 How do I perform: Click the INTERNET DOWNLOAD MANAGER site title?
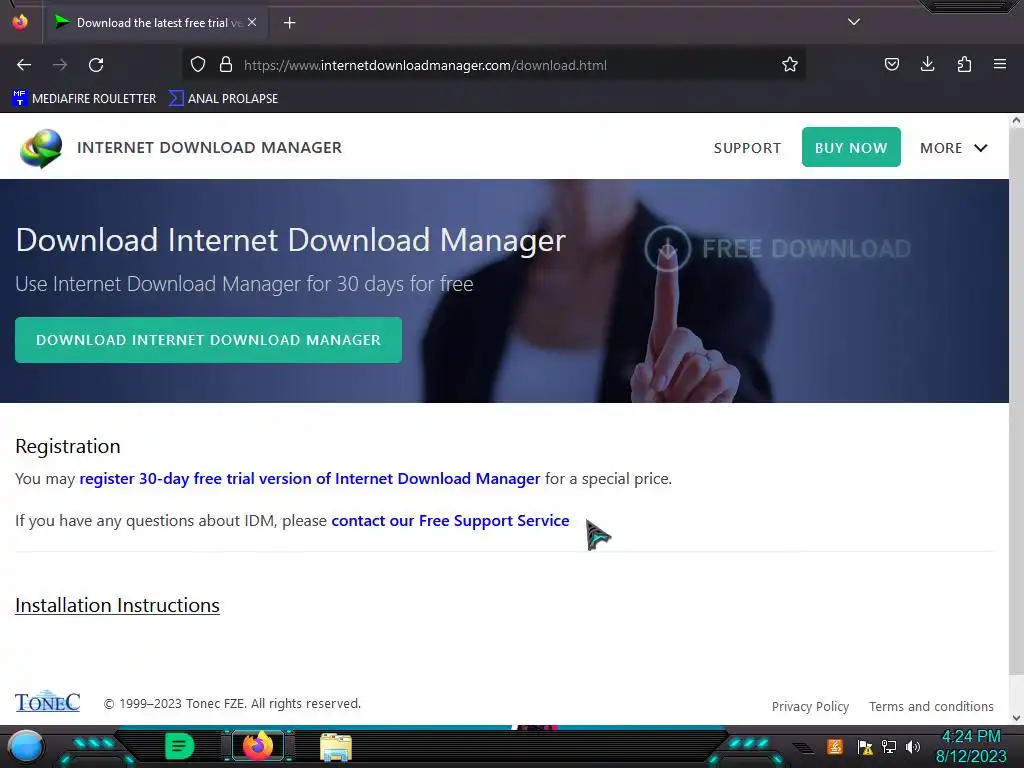click(209, 148)
